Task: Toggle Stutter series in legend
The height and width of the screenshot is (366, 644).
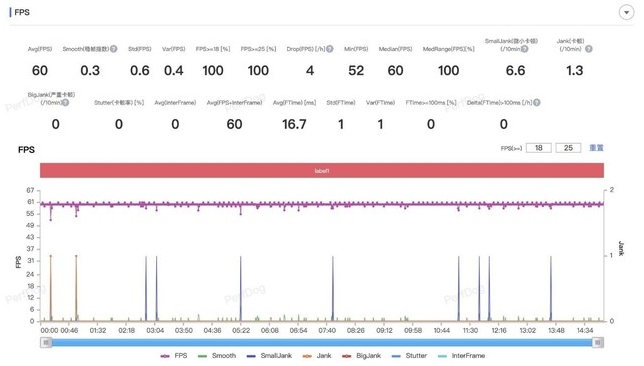Action: 409,356
